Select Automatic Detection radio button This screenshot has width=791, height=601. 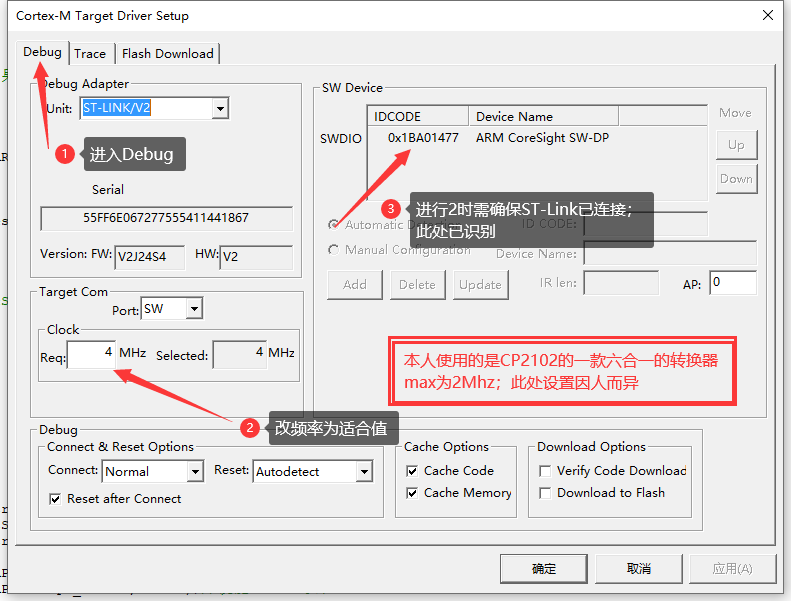(333, 224)
